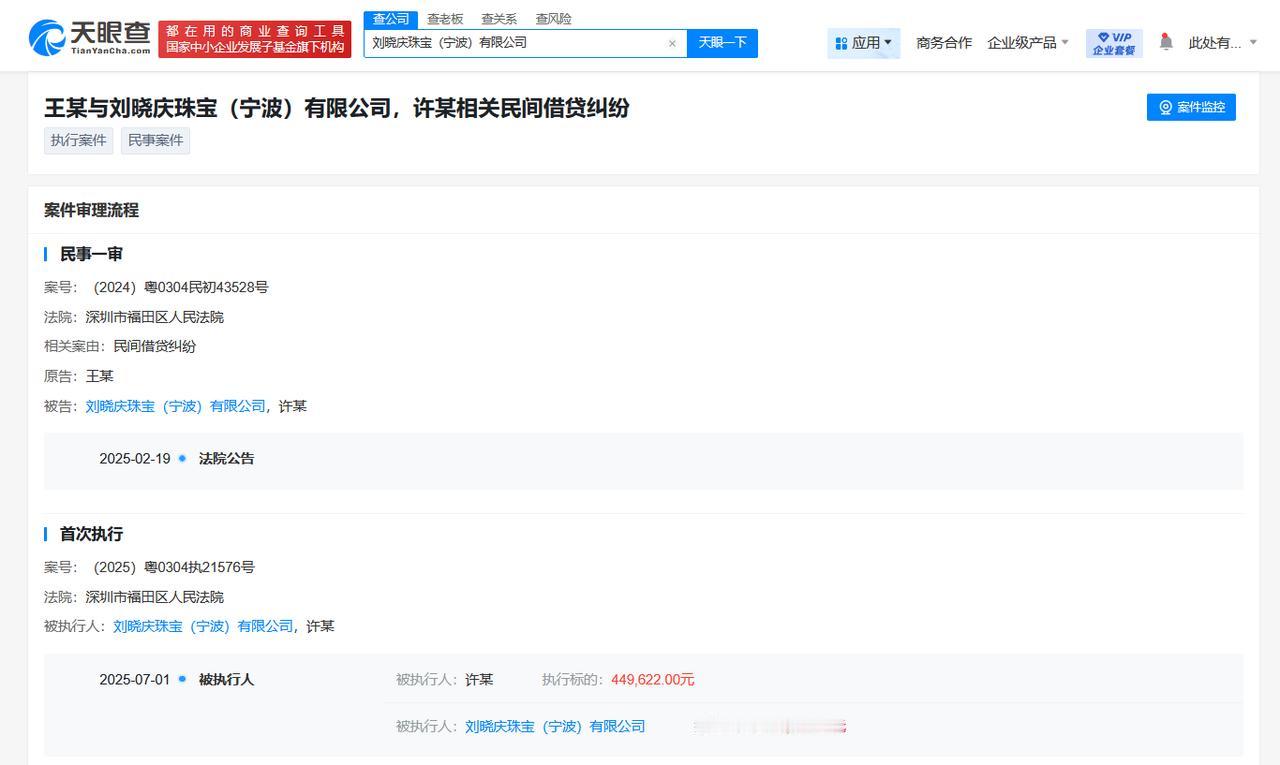Click the 首次执行 section heading
The image size is (1280, 765).
pyautogui.click(x=91, y=534)
